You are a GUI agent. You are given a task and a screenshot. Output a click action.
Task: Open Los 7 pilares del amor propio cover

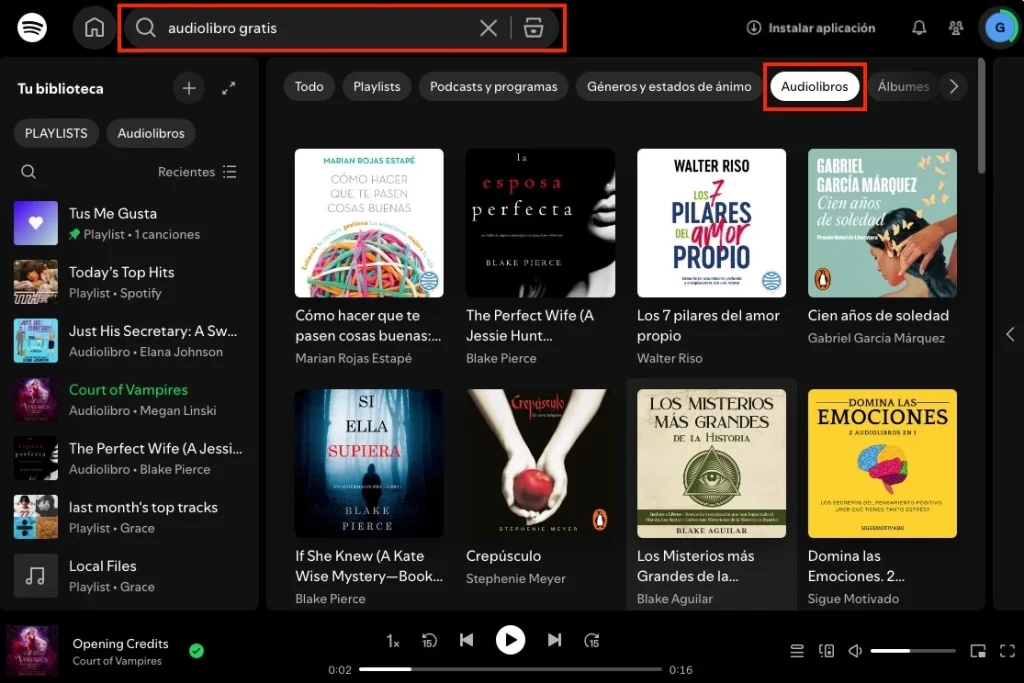point(711,223)
